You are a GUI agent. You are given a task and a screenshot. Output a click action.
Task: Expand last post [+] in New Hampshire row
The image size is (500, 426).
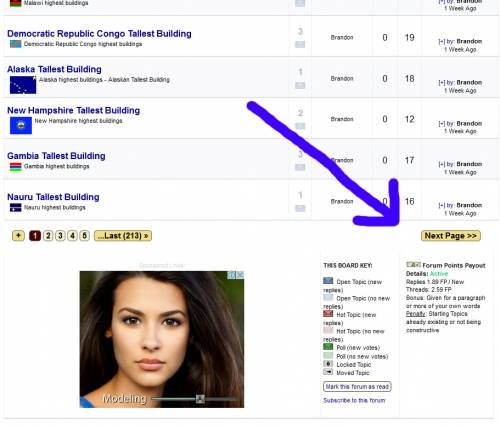[x=441, y=124]
